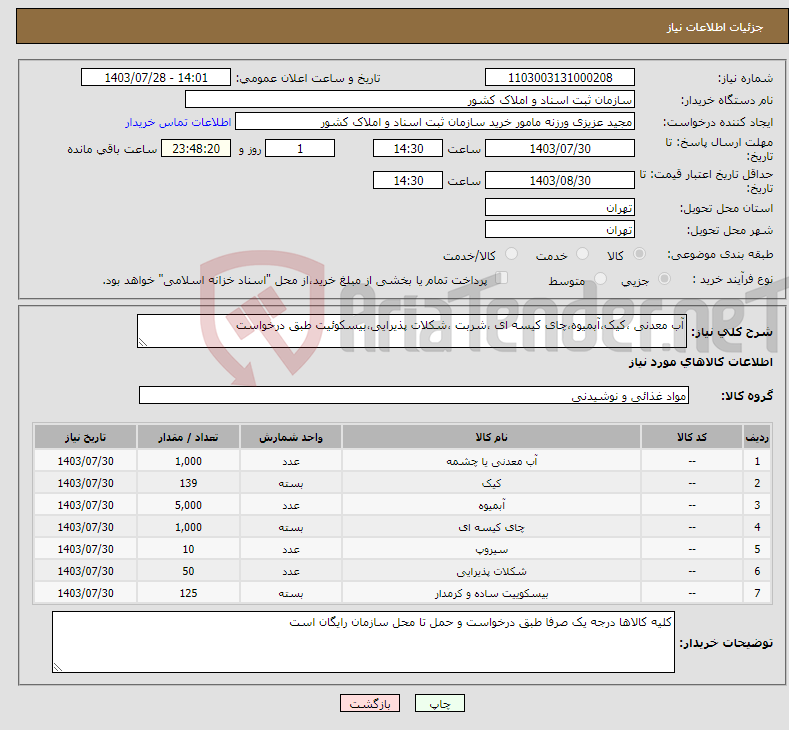Click the remaining time field 23:48:20
Viewport: 789px width, 730px height.
click(196, 148)
